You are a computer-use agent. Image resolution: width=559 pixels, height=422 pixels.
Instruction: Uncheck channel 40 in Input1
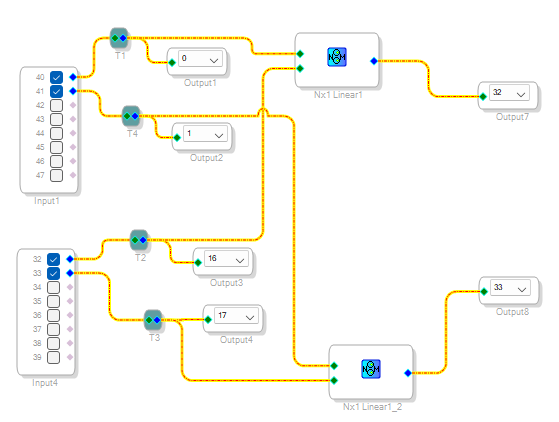tap(56, 77)
